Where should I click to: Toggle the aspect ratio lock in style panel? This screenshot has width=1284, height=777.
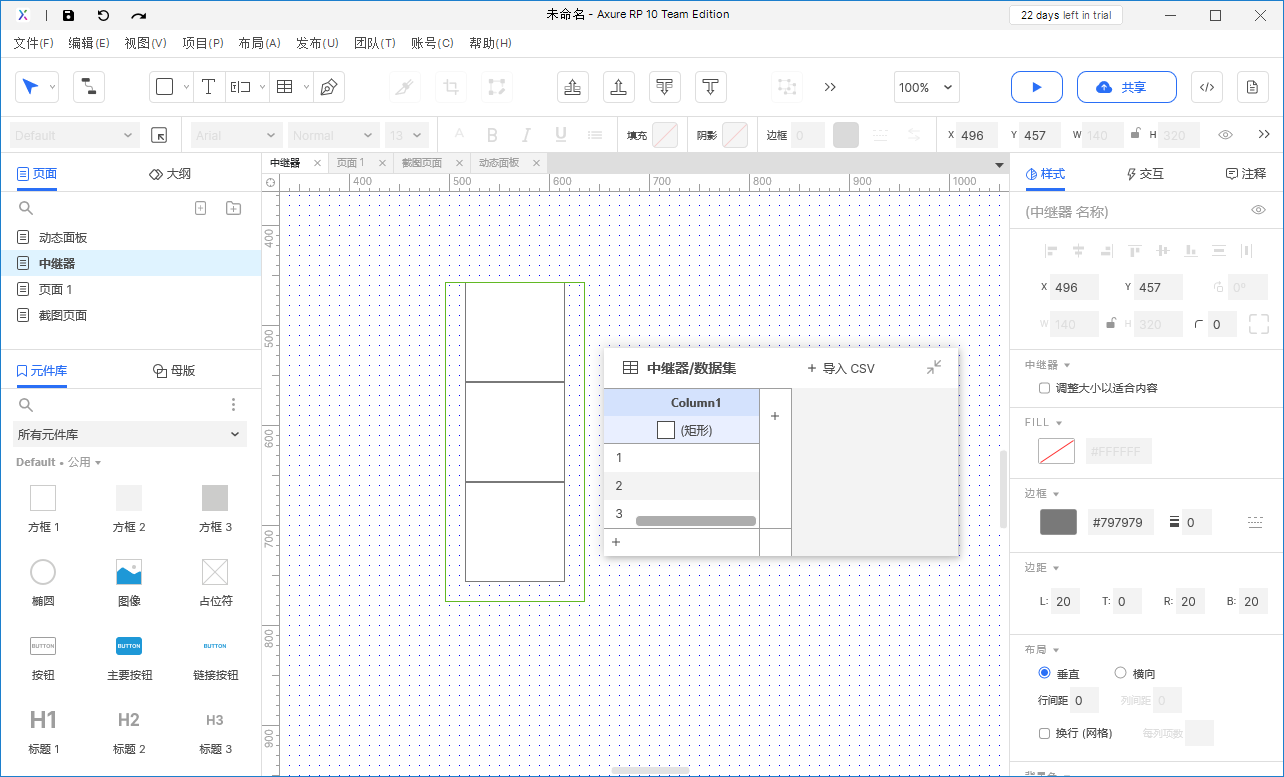1110,324
